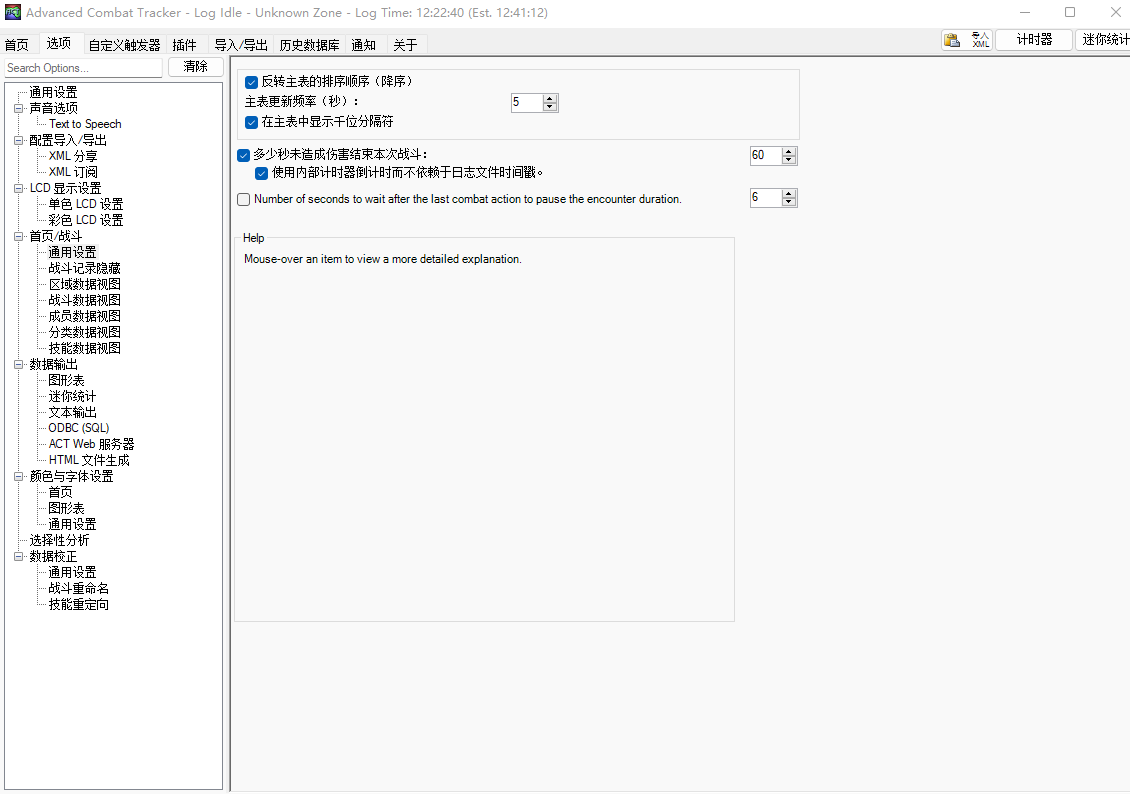Image resolution: width=1130 pixels, height=794 pixels.
Task: Collapse the 首页/战斗 tree branch
Action: (18, 235)
